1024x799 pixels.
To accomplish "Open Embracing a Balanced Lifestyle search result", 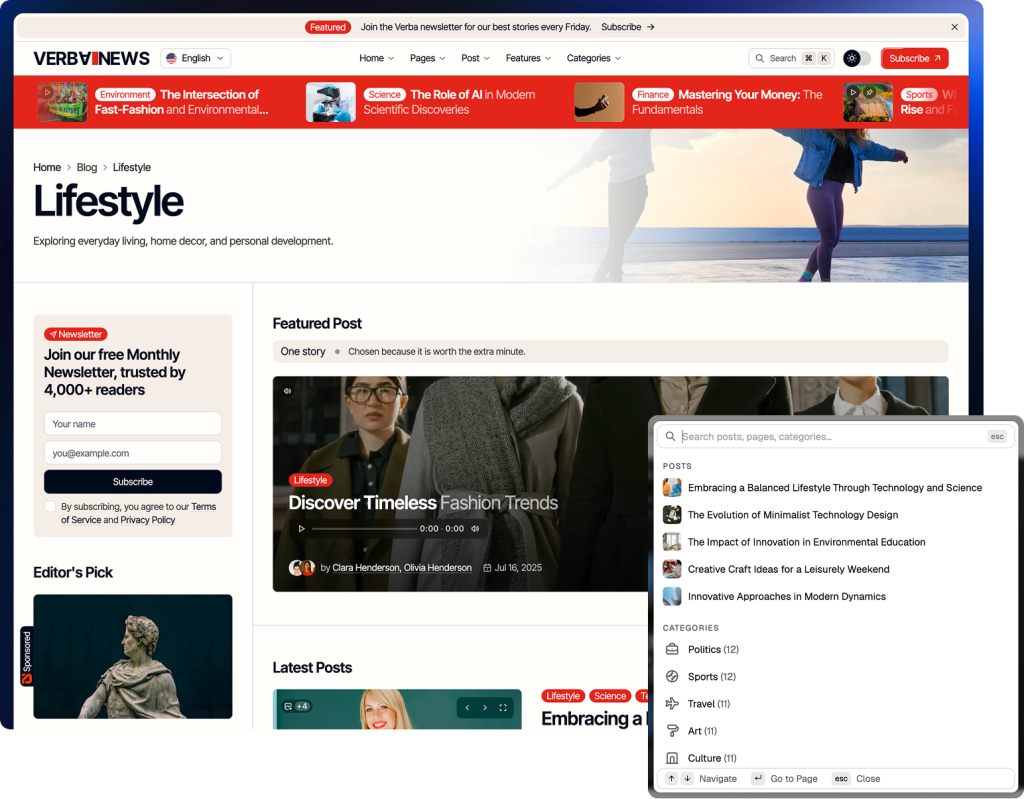I will point(835,487).
